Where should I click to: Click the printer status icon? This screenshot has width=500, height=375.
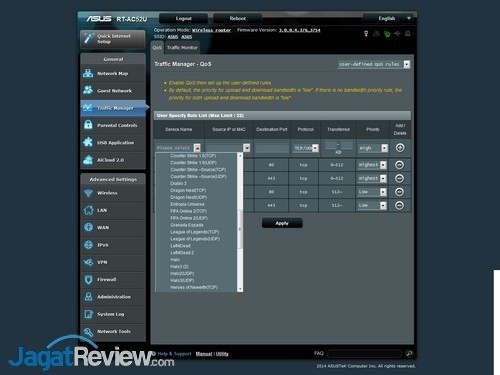[x=408, y=34]
